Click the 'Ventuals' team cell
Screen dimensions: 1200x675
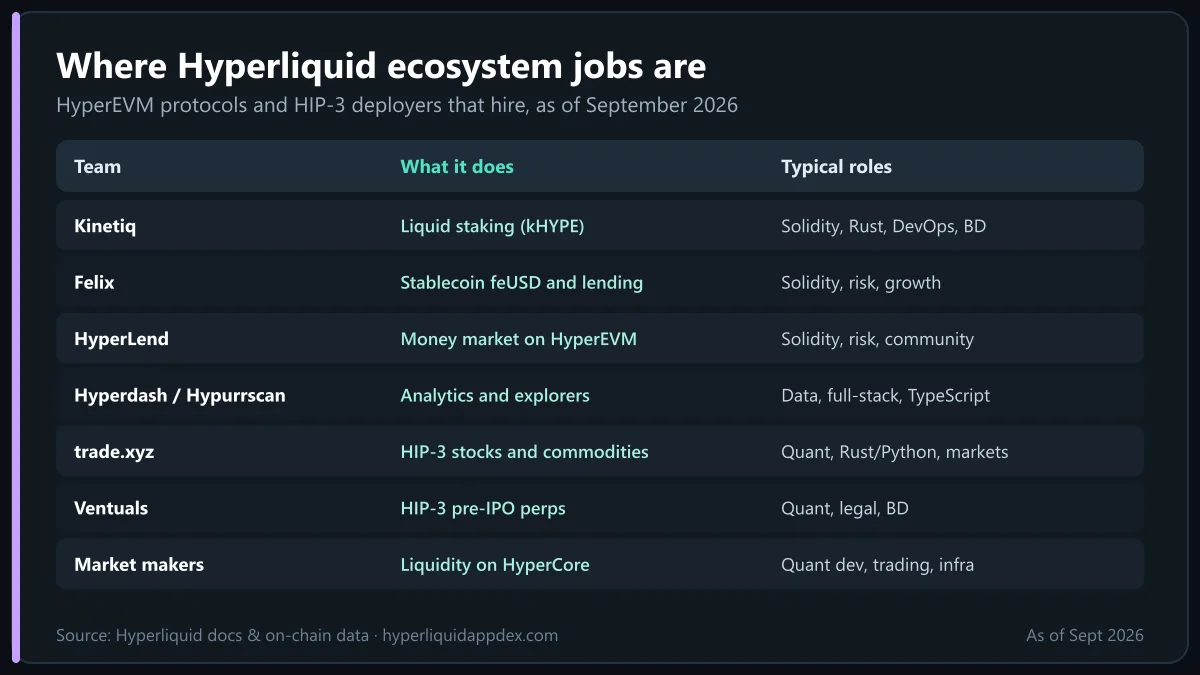pyautogui.click(x=111, y=508)
